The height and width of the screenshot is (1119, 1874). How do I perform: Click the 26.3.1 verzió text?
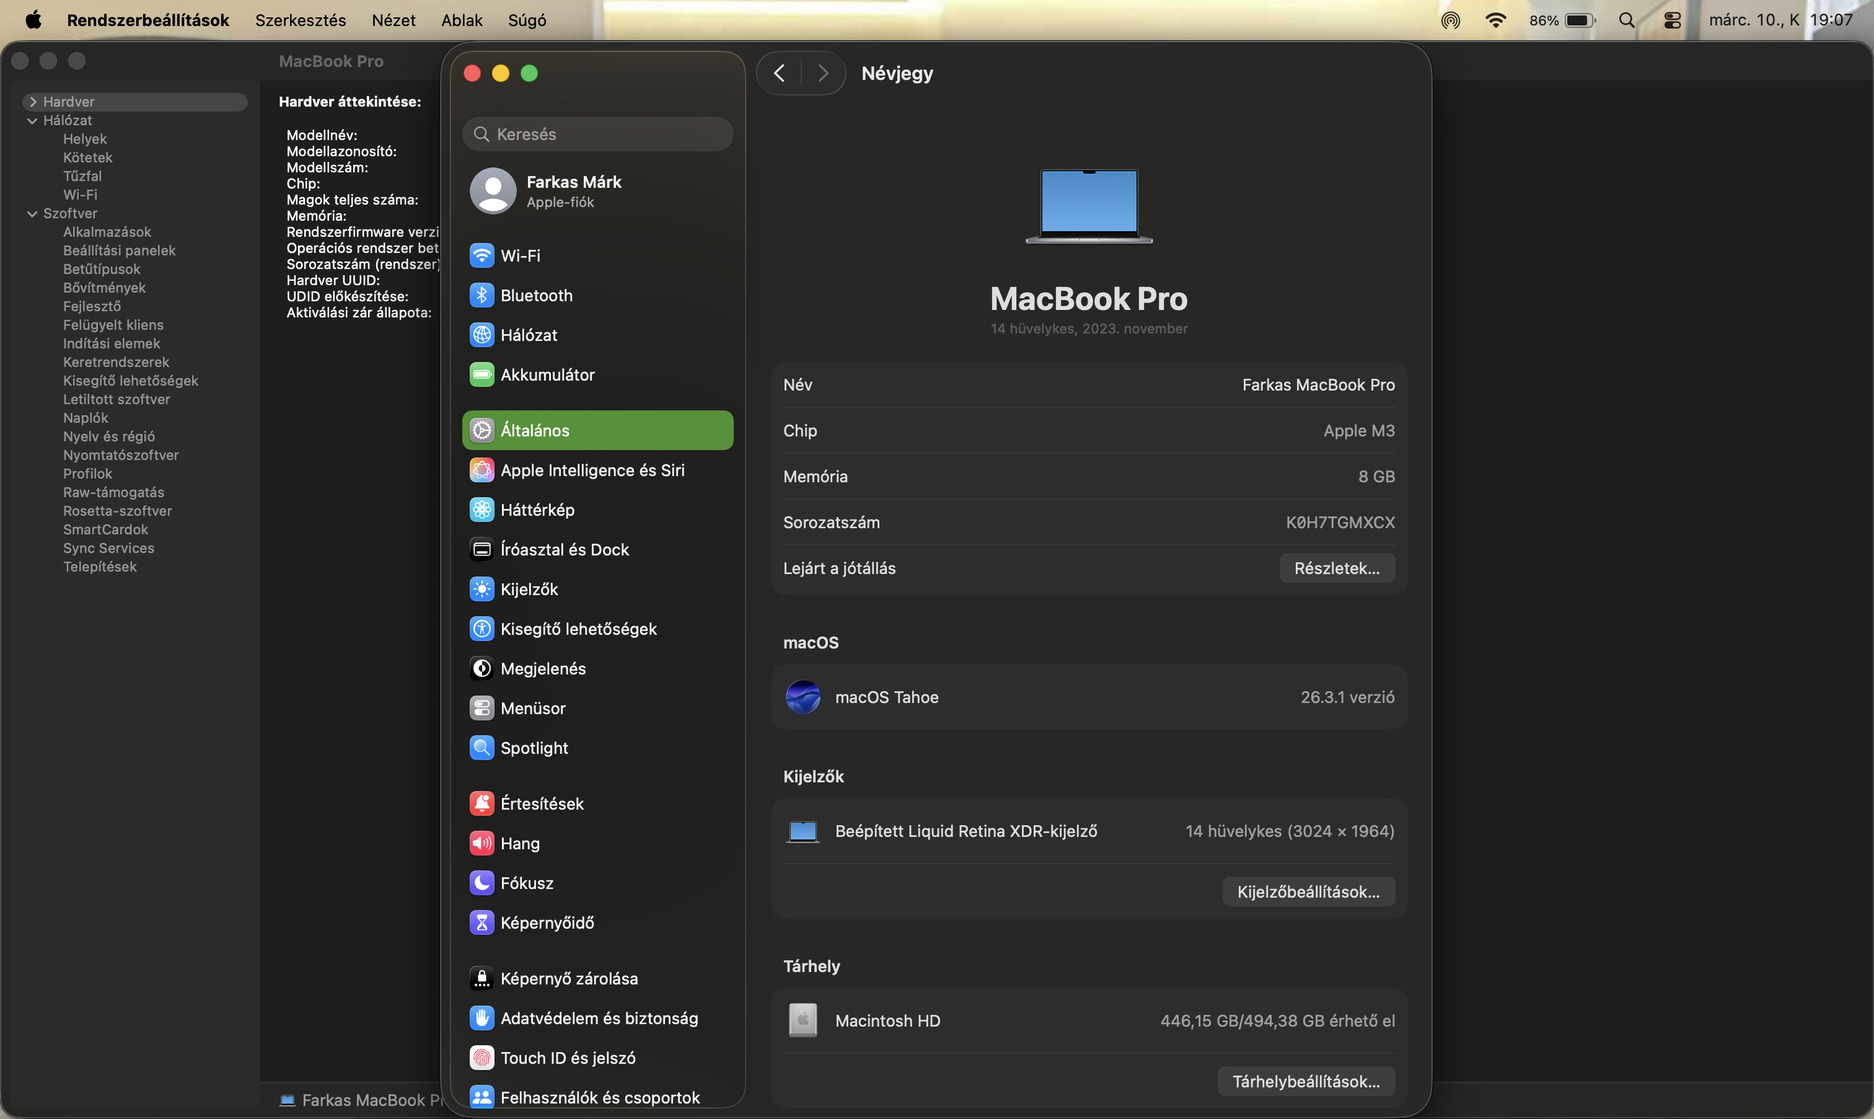[x=1347, y=697]
